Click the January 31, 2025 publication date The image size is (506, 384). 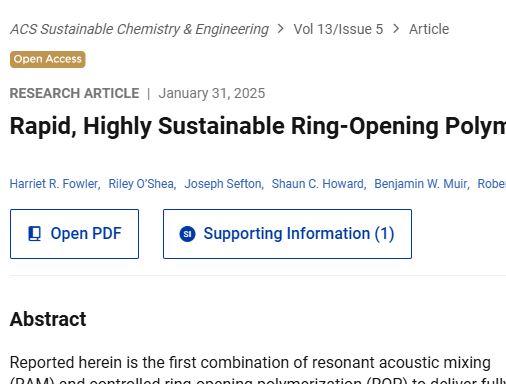[212, 93]
